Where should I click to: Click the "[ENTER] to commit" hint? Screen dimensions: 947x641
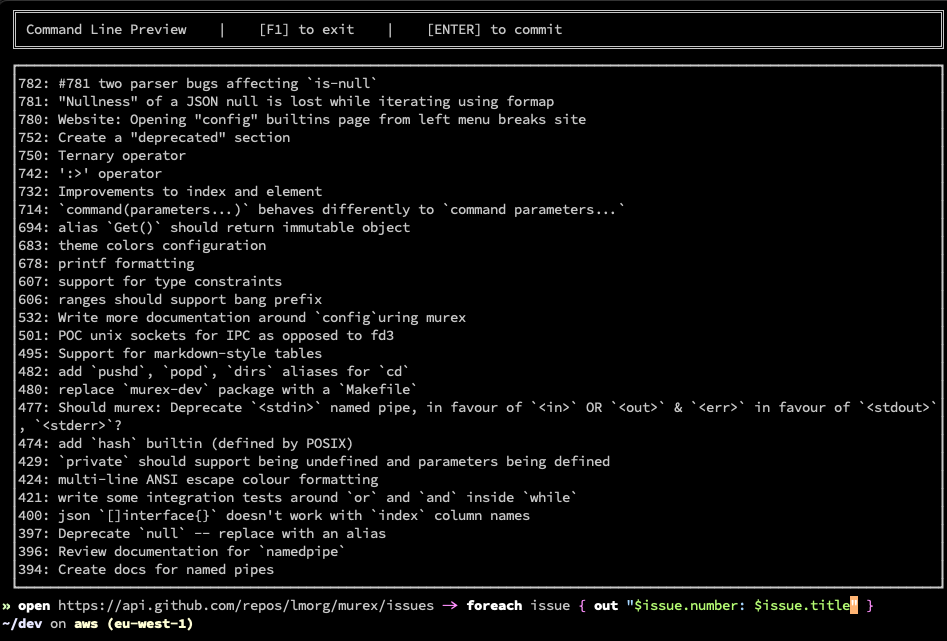[x=494, y=29]
